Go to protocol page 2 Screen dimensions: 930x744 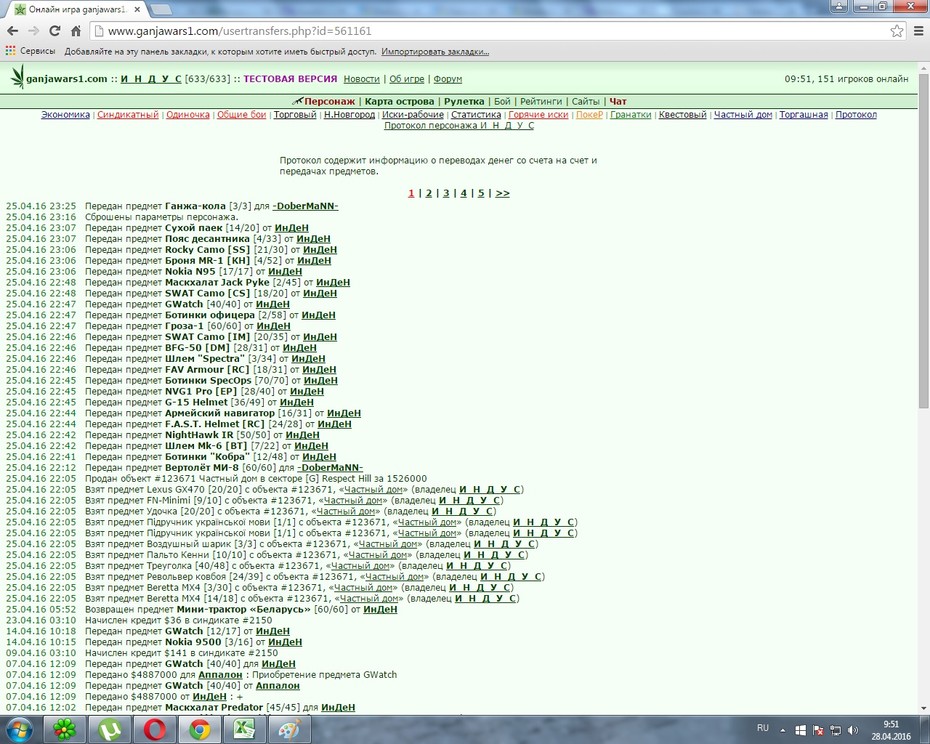click(429, 193)
